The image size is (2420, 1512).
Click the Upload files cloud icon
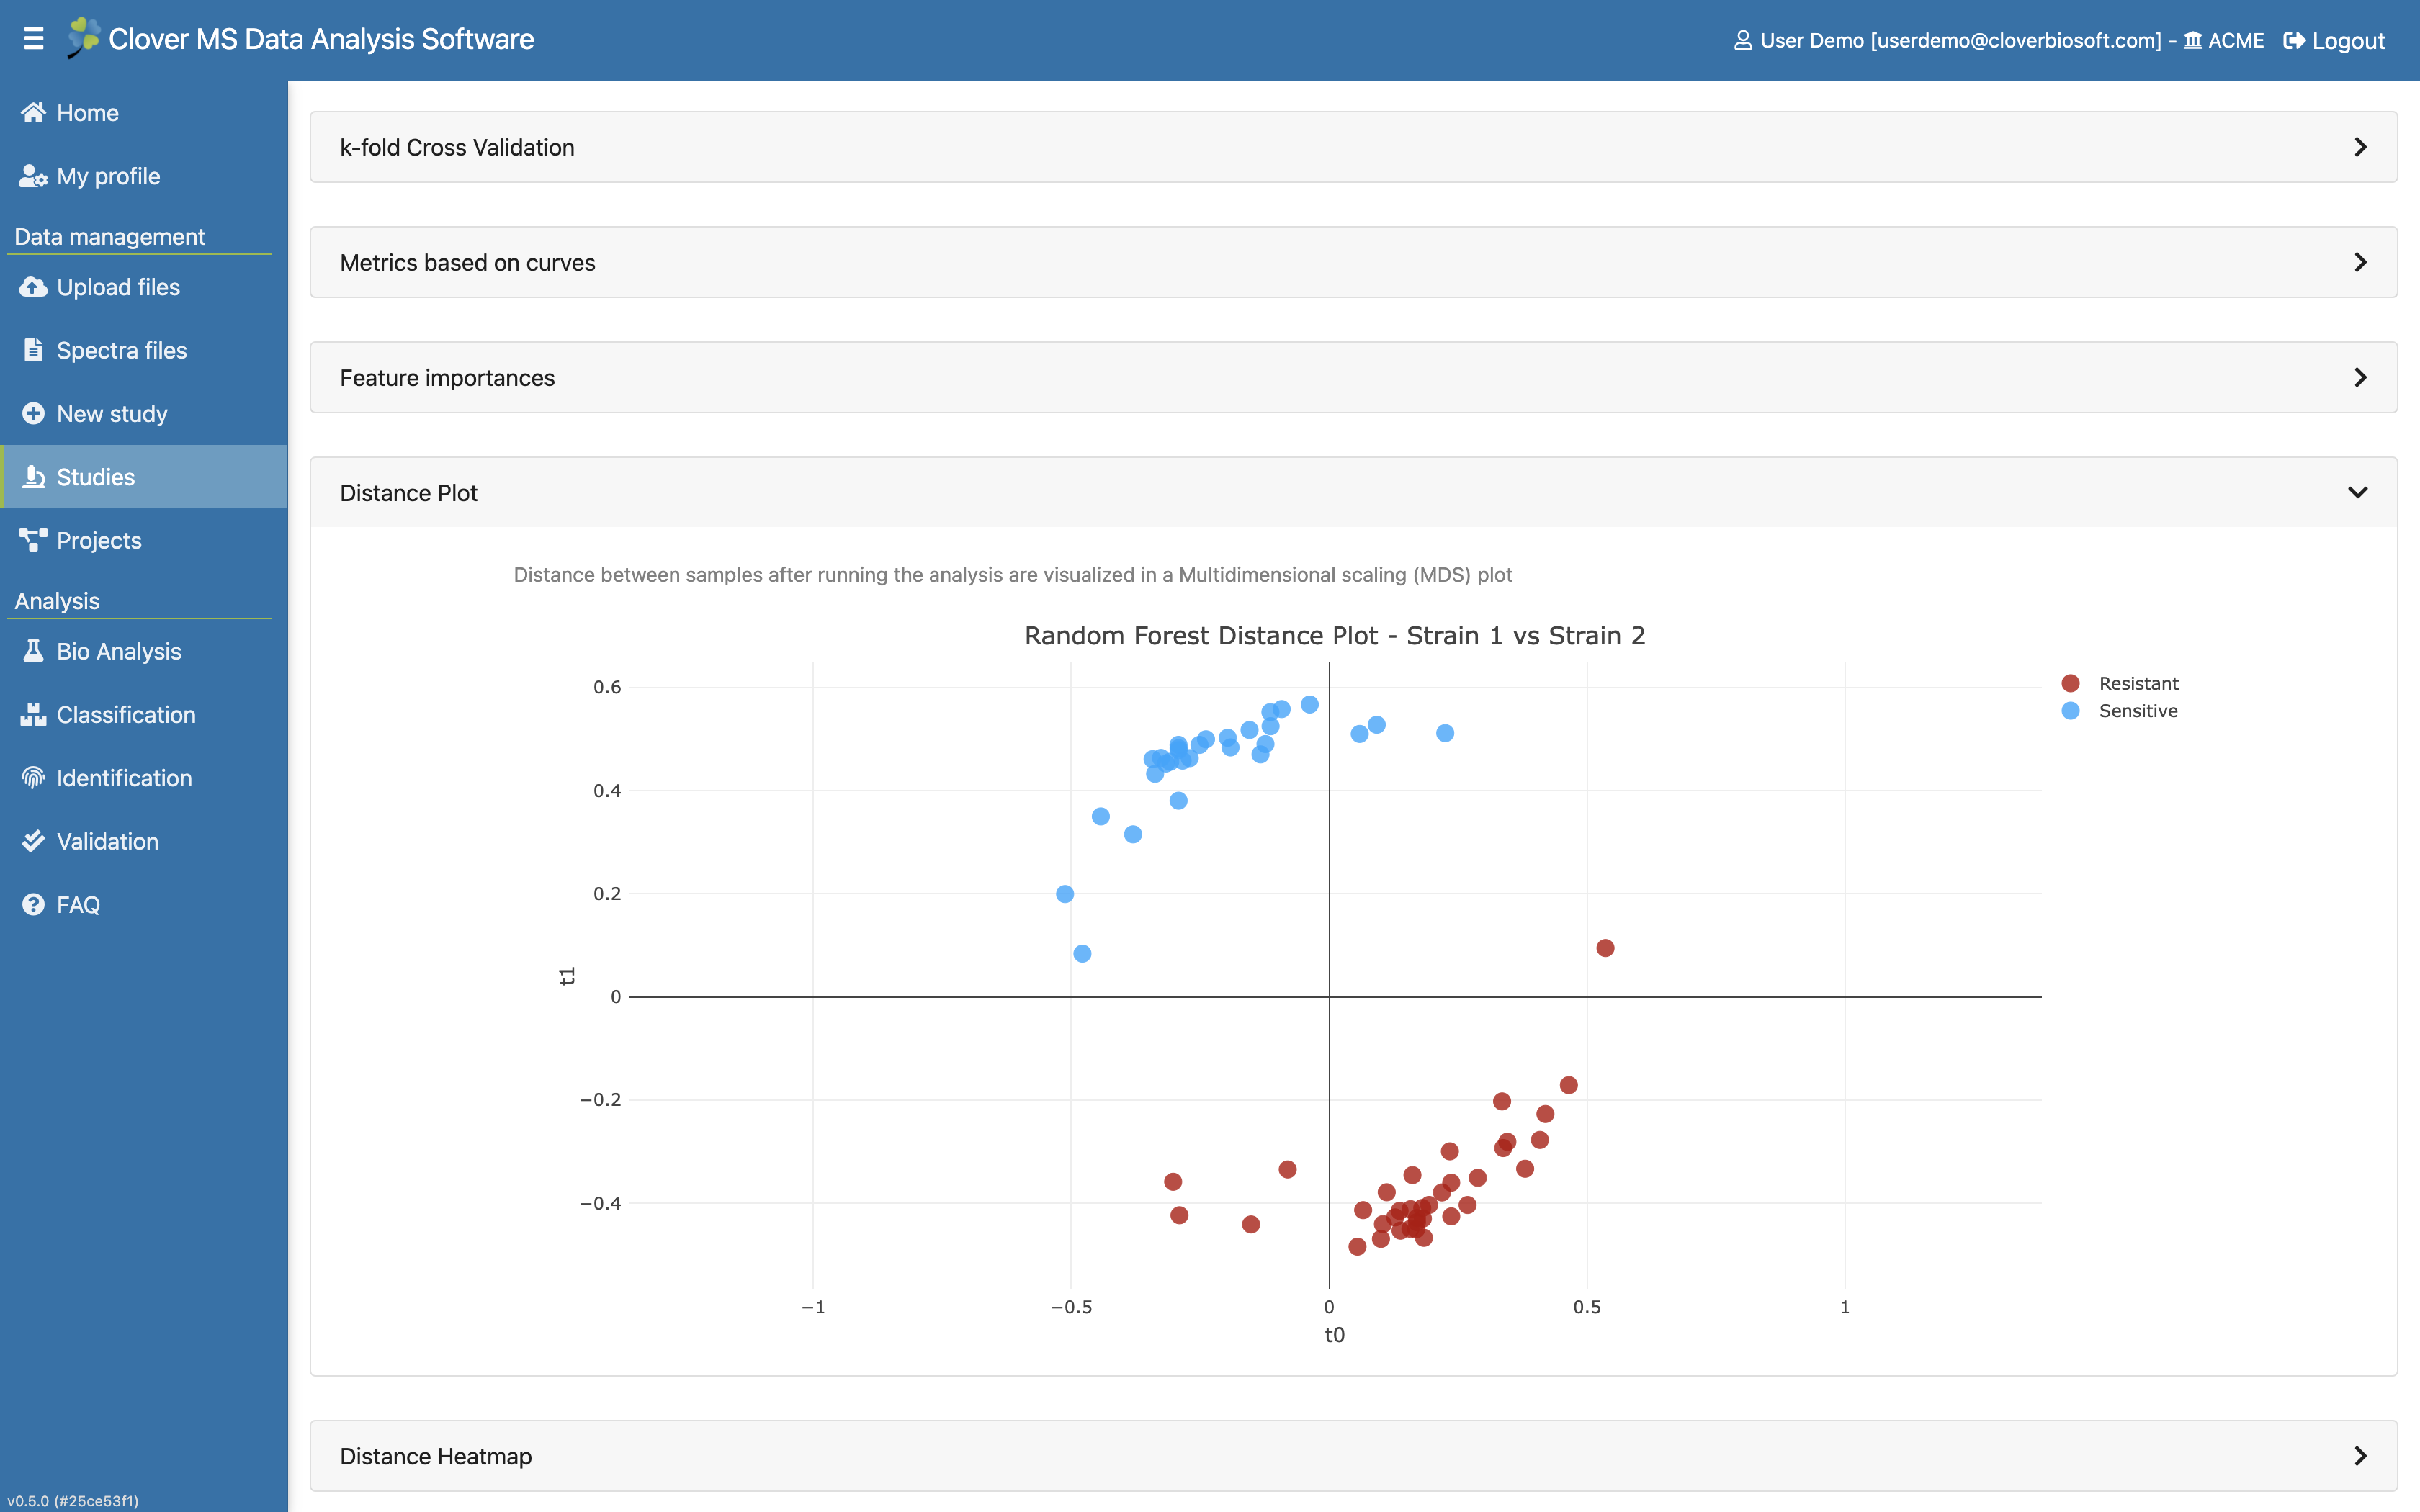[x=33, y=287]
